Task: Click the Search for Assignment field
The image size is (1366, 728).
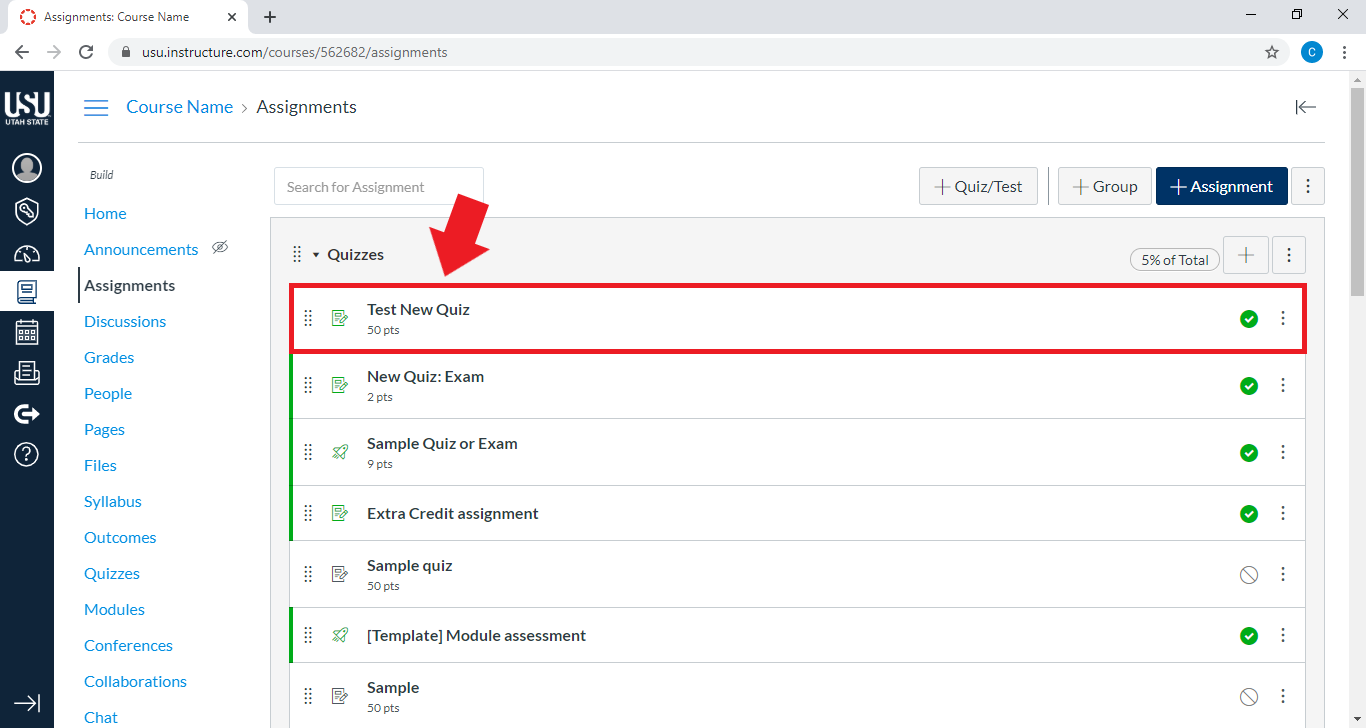Action: (x=378, y=186)
